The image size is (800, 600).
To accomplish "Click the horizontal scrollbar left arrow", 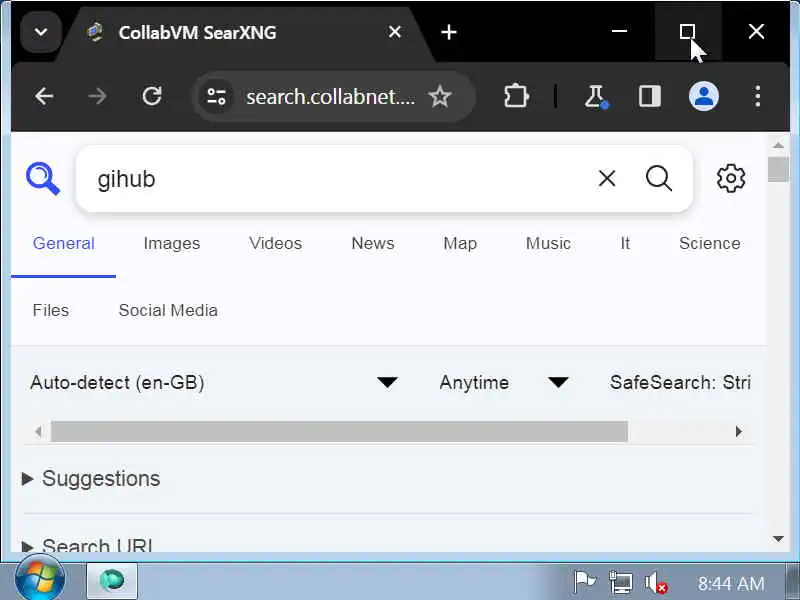I will tap(38, 432).
